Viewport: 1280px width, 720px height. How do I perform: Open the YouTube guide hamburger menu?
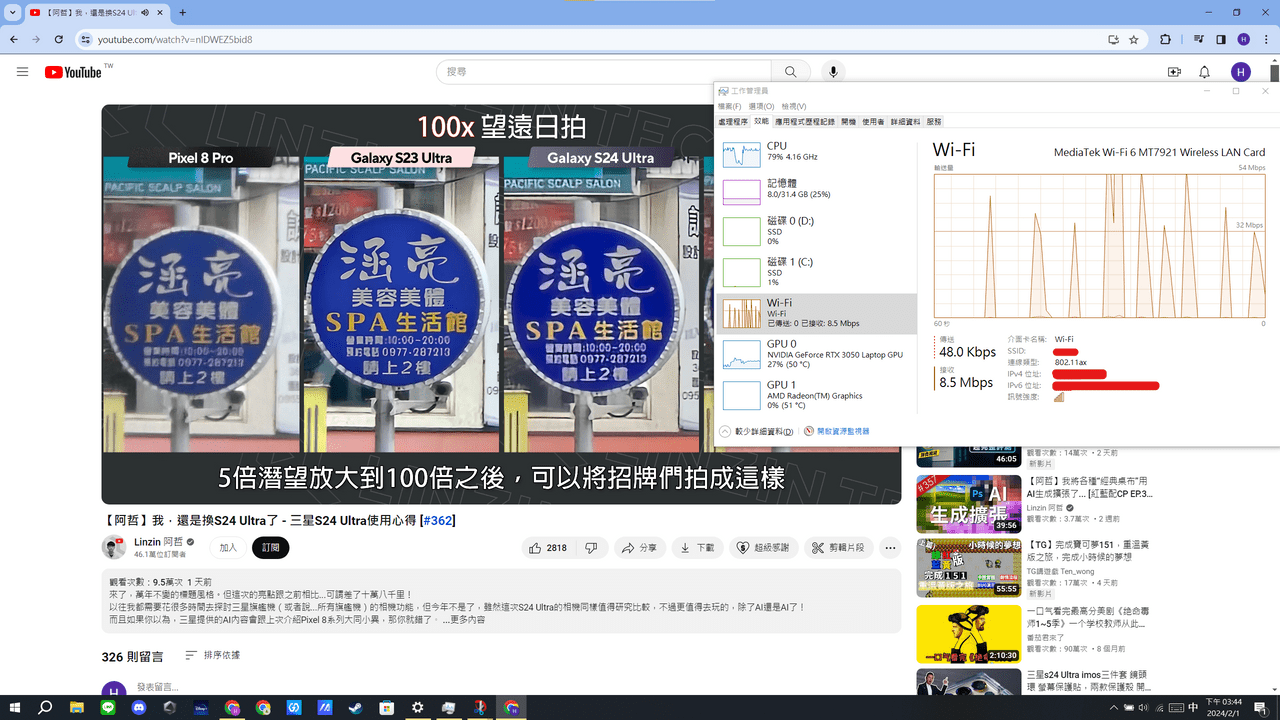[22, 72]
